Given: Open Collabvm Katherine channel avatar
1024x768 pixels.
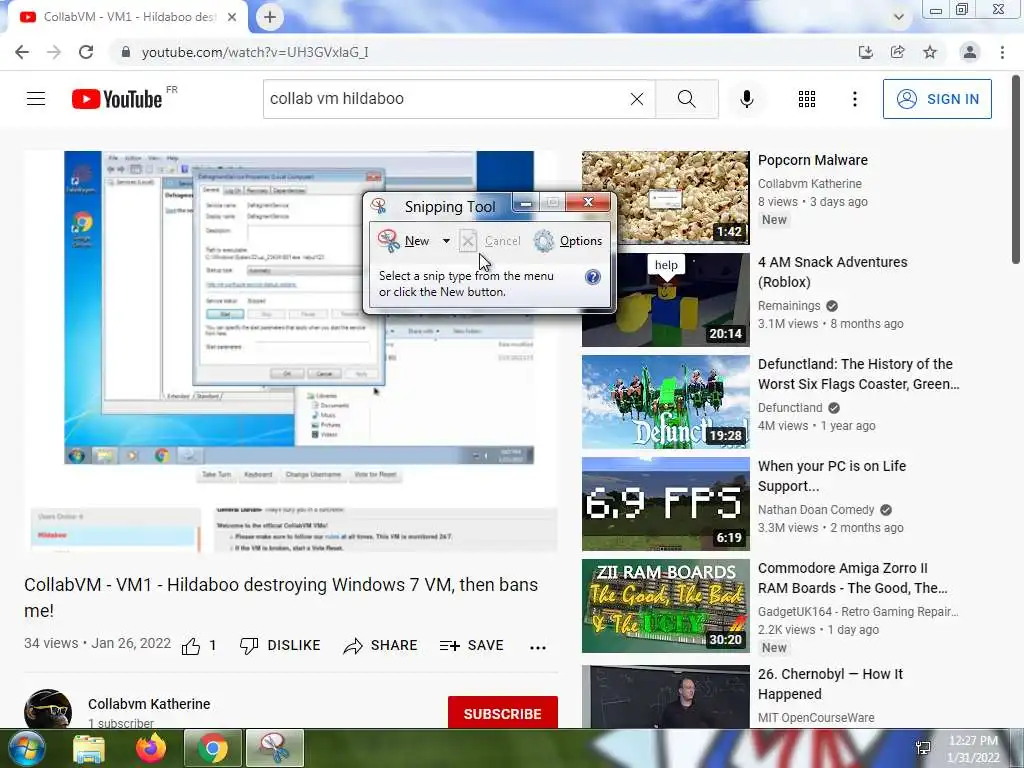Looking at the screenshot, I should click(x=48, y=710).
